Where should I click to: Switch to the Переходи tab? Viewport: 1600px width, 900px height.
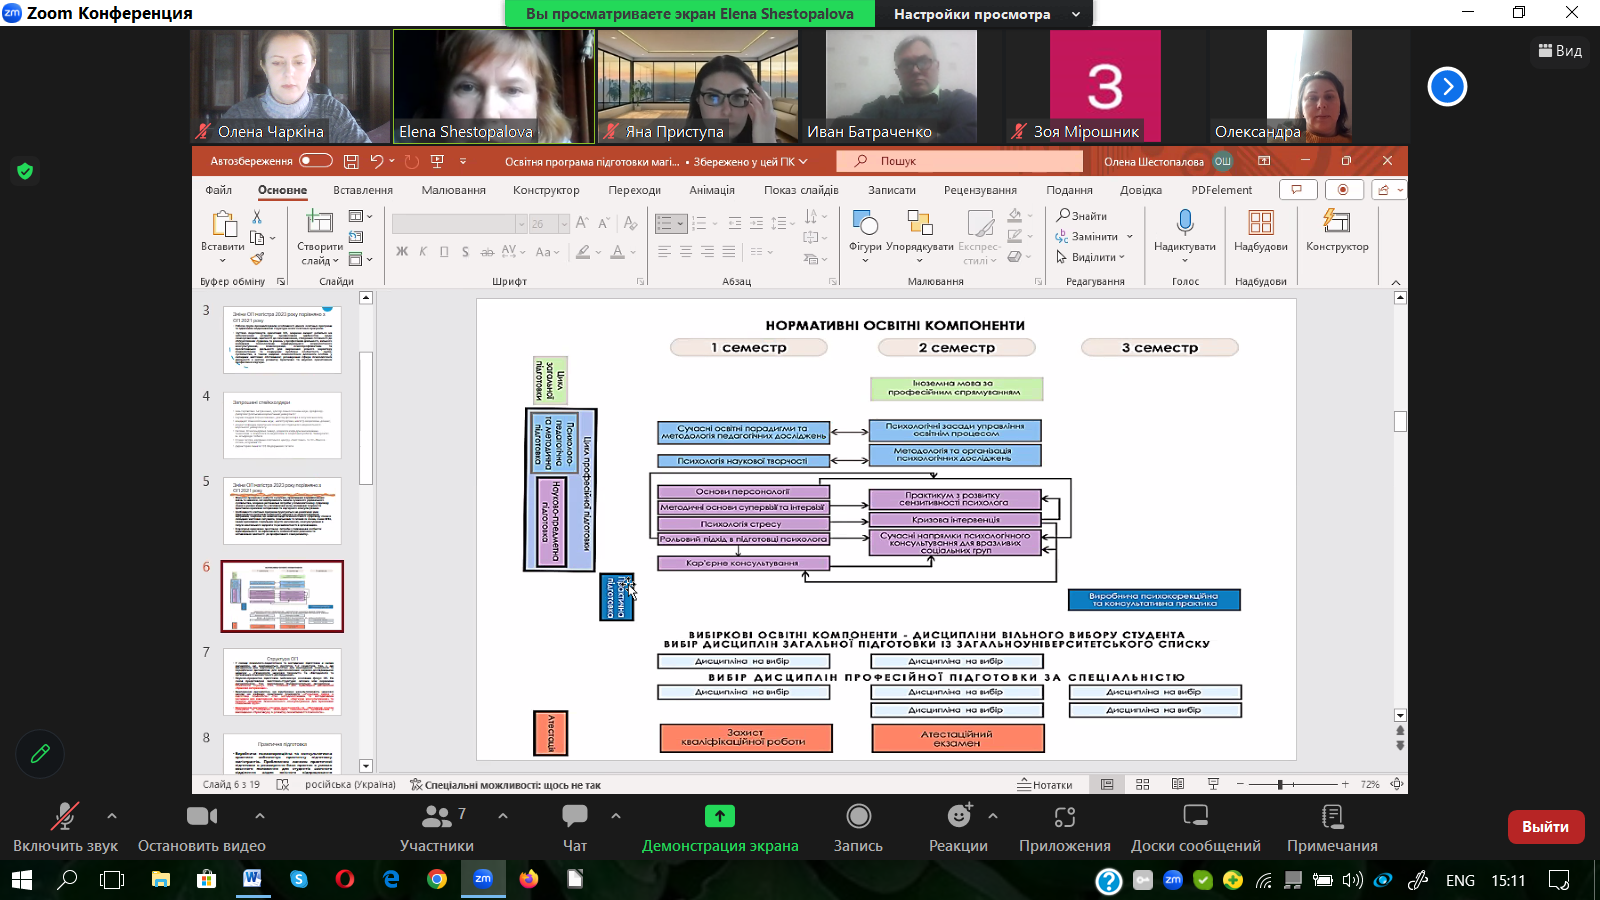click(635, 190)
